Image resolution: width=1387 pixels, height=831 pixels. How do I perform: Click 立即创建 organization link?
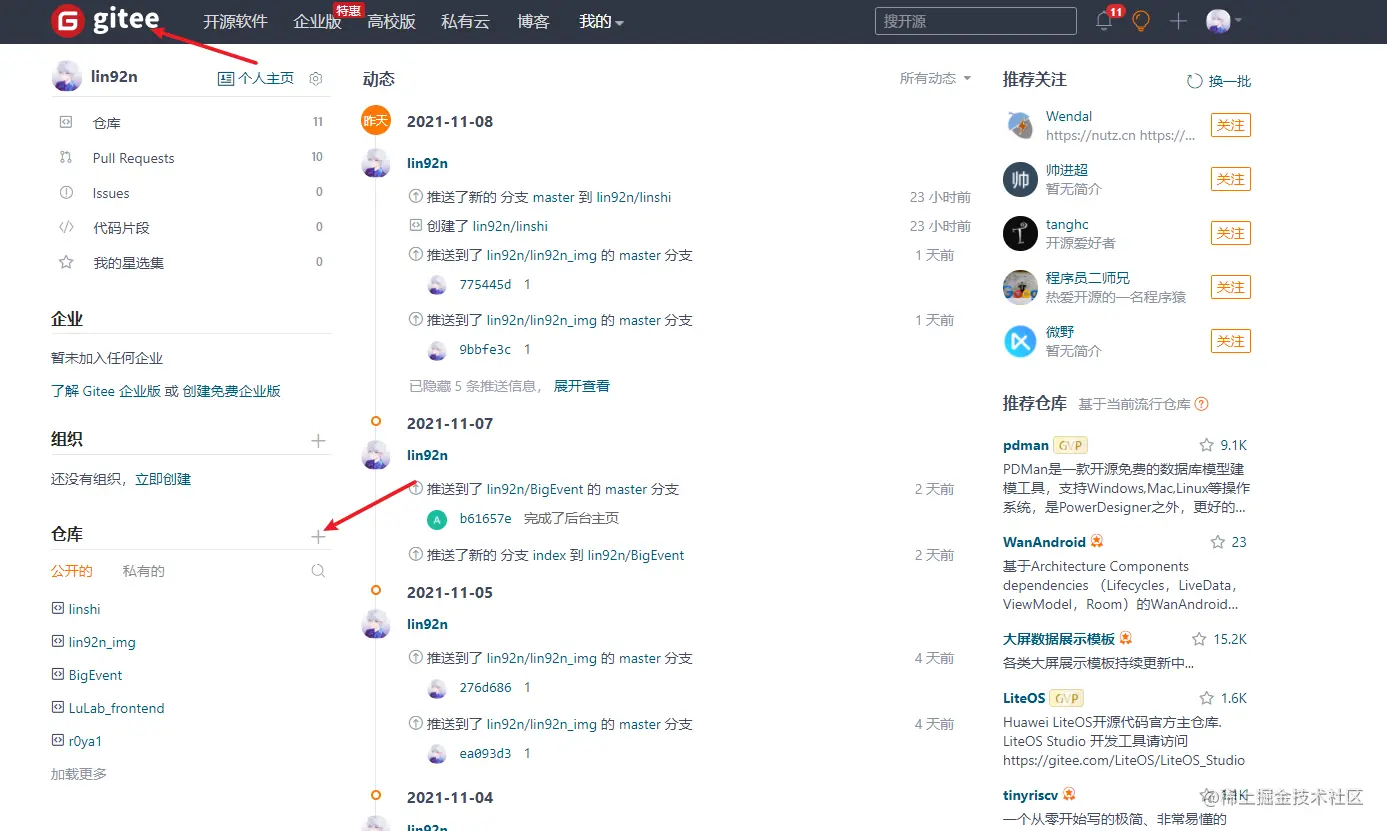tap(163, 479)
